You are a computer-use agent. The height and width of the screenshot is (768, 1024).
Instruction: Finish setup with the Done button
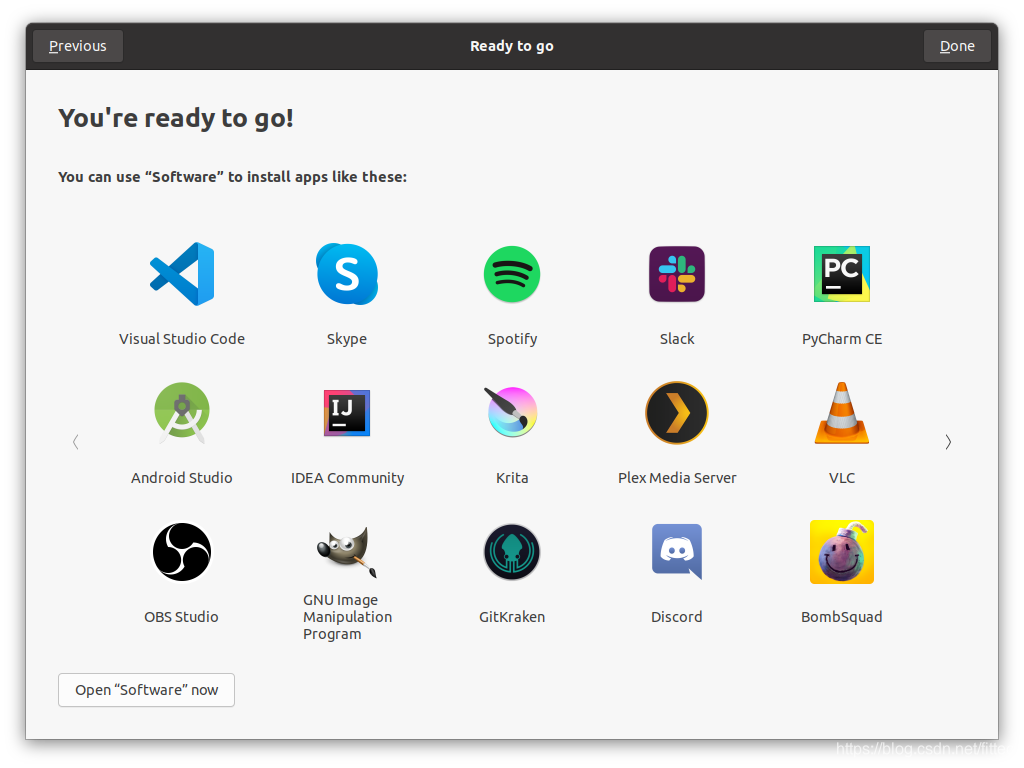[957, 46]
